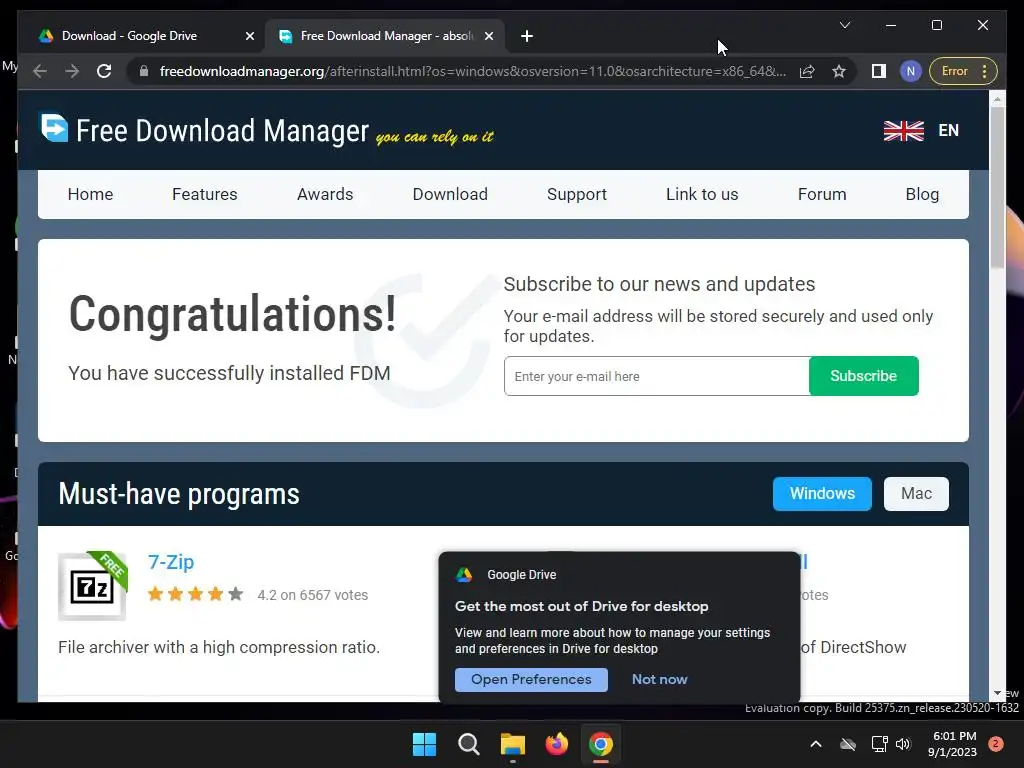Viewport: 1024px width, 768px height.
Task: Go to the Features page
Action: [x=204, y=194]
